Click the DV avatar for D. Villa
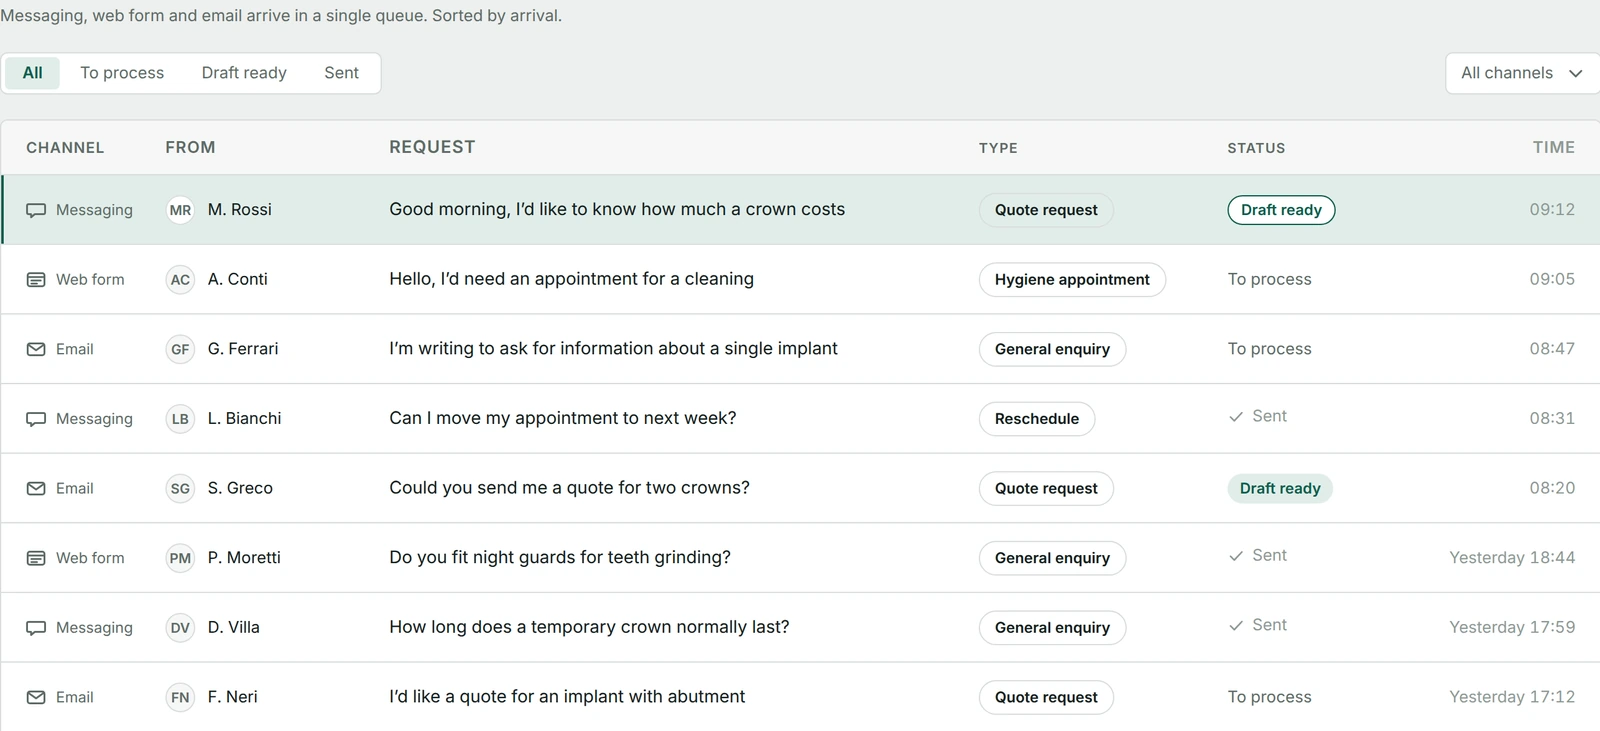Screen dimensions: 1600x731 (180, 628)
